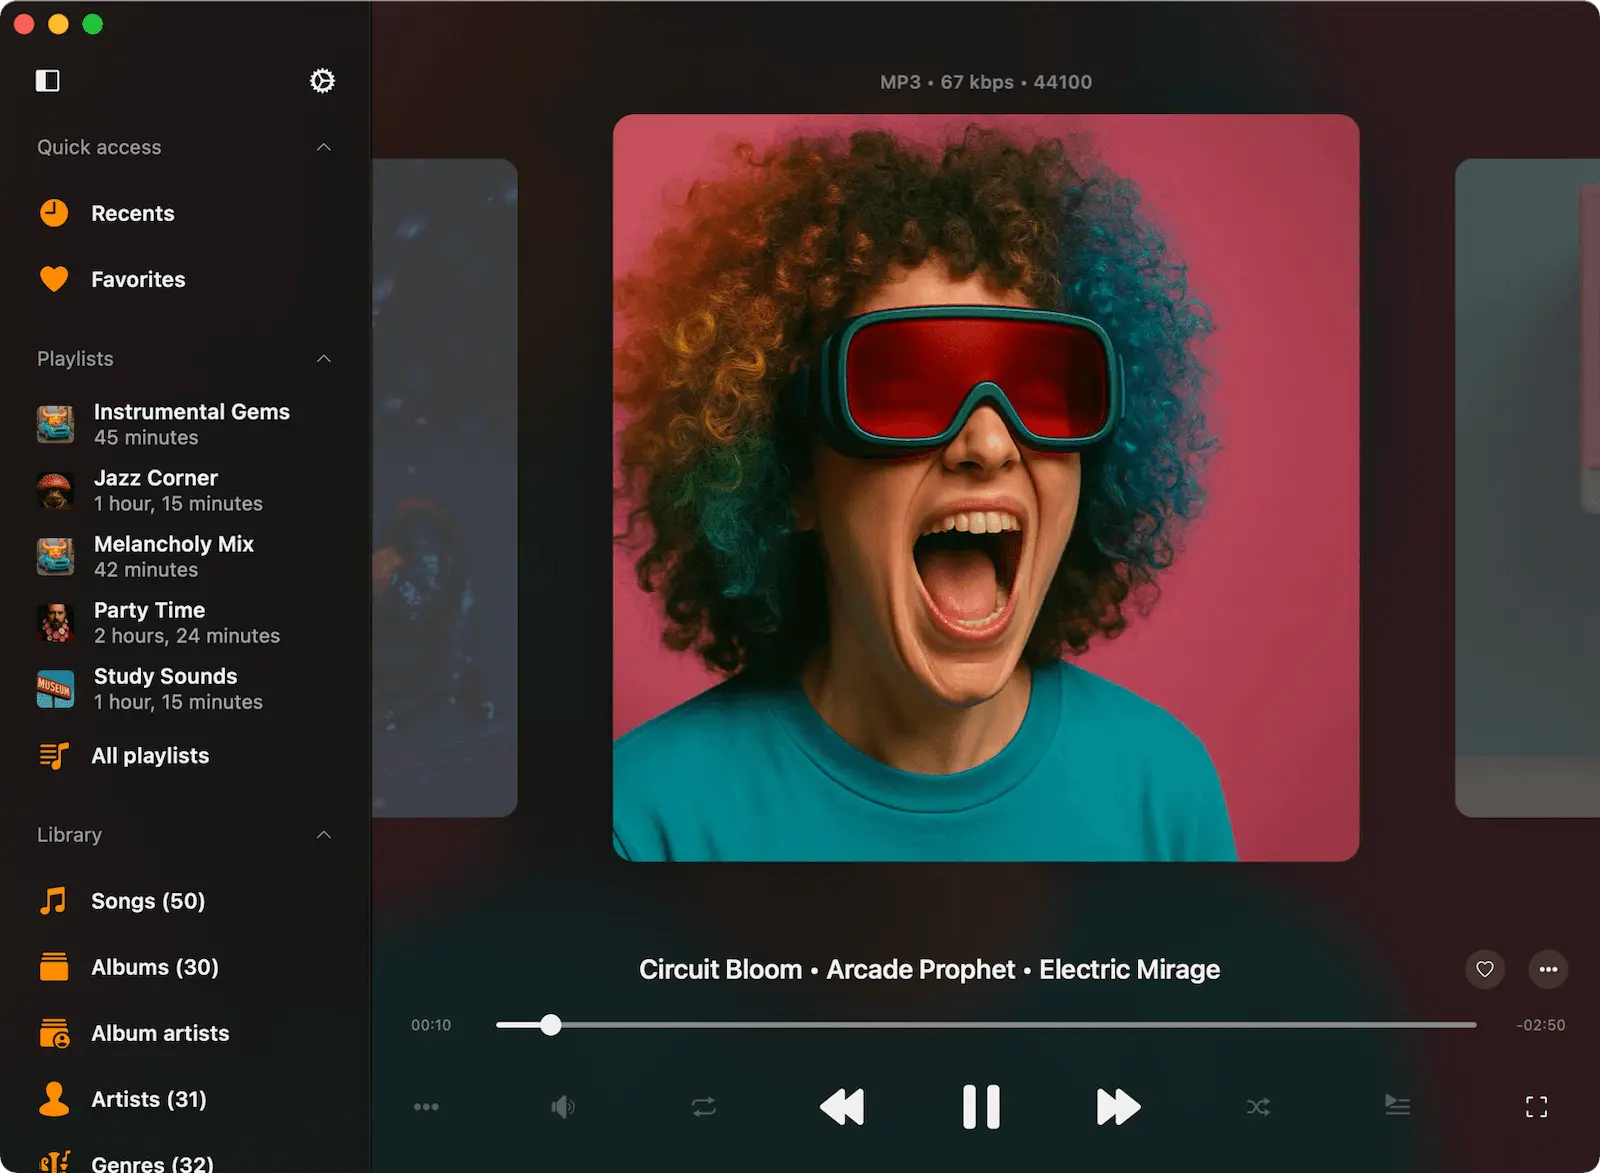Viewport: 1600px width, 1173px height.
Task: Show the play queue list
Action: tap(1397, 1105)
